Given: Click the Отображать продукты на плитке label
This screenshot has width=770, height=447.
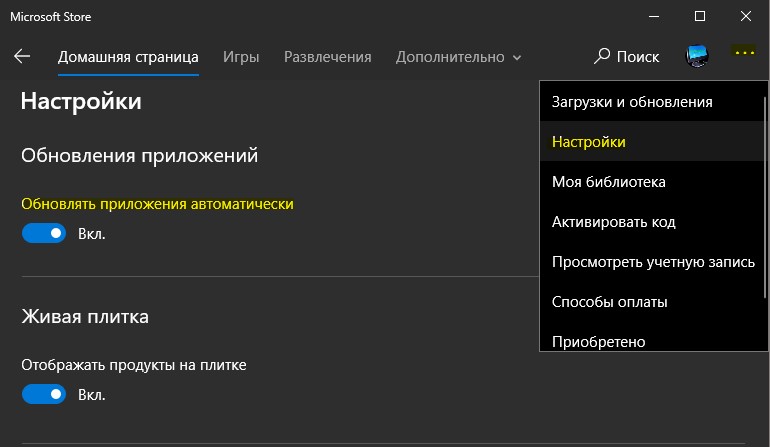Looking at the screenshot, I should 134,365.
